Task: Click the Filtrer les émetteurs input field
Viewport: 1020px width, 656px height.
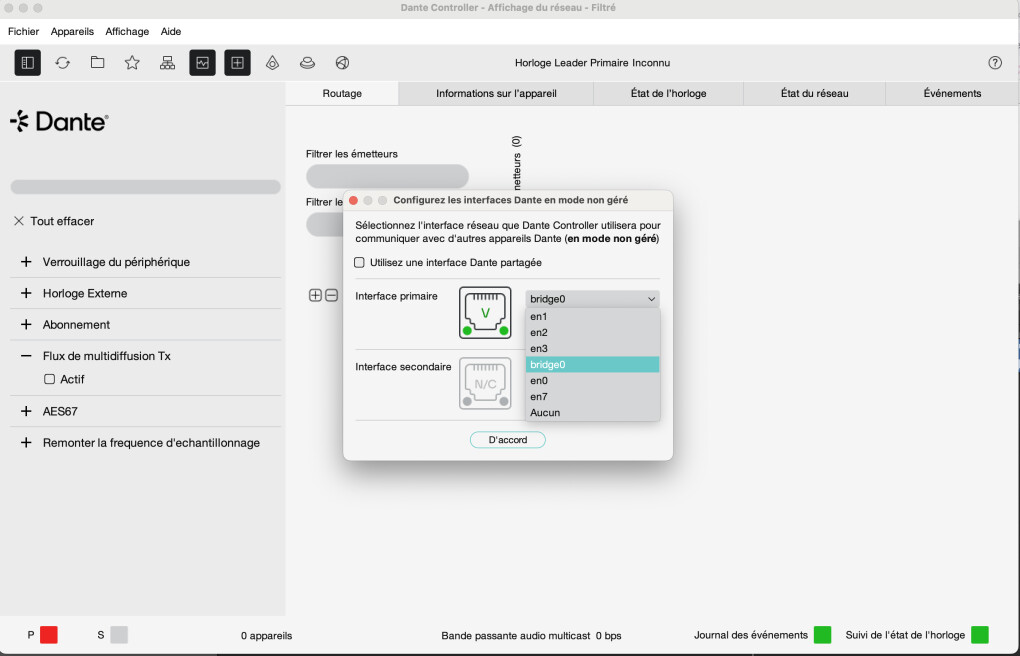Action: 388,176
